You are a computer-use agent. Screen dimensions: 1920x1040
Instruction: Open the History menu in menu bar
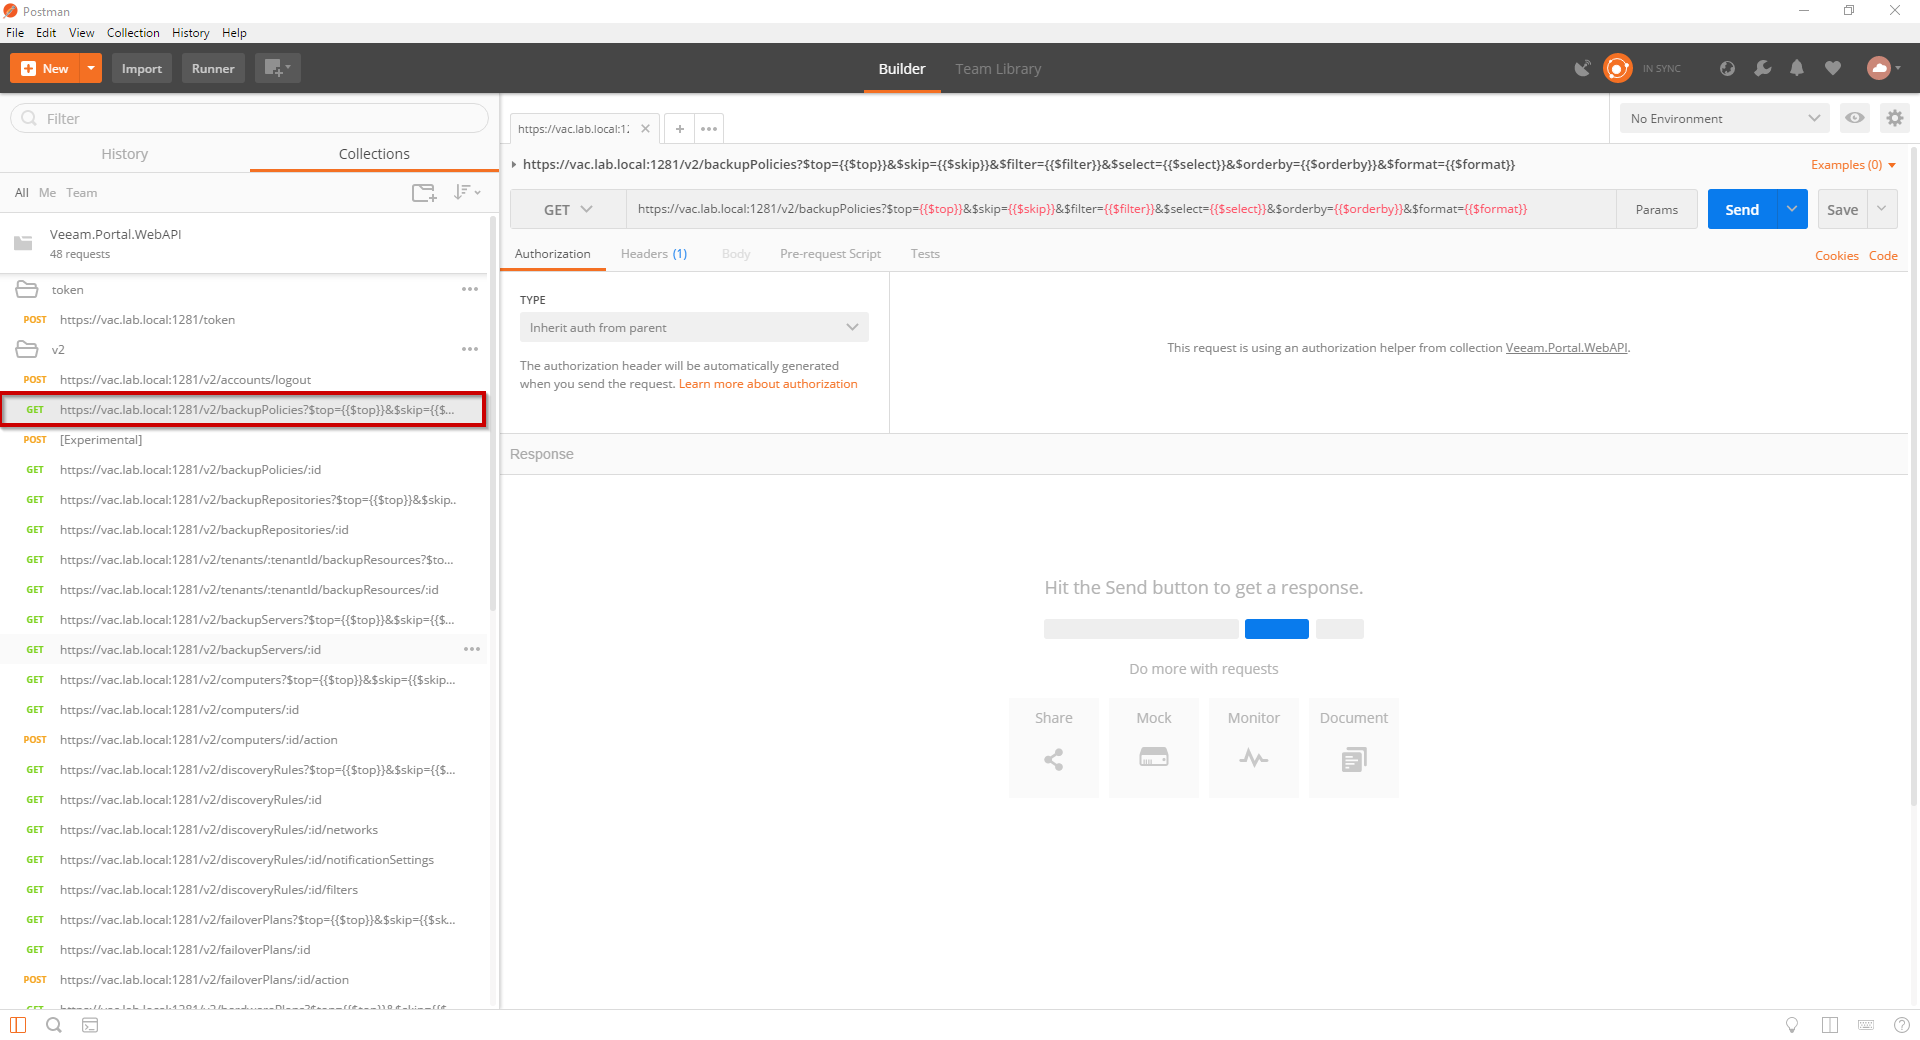tap(190, 32)
